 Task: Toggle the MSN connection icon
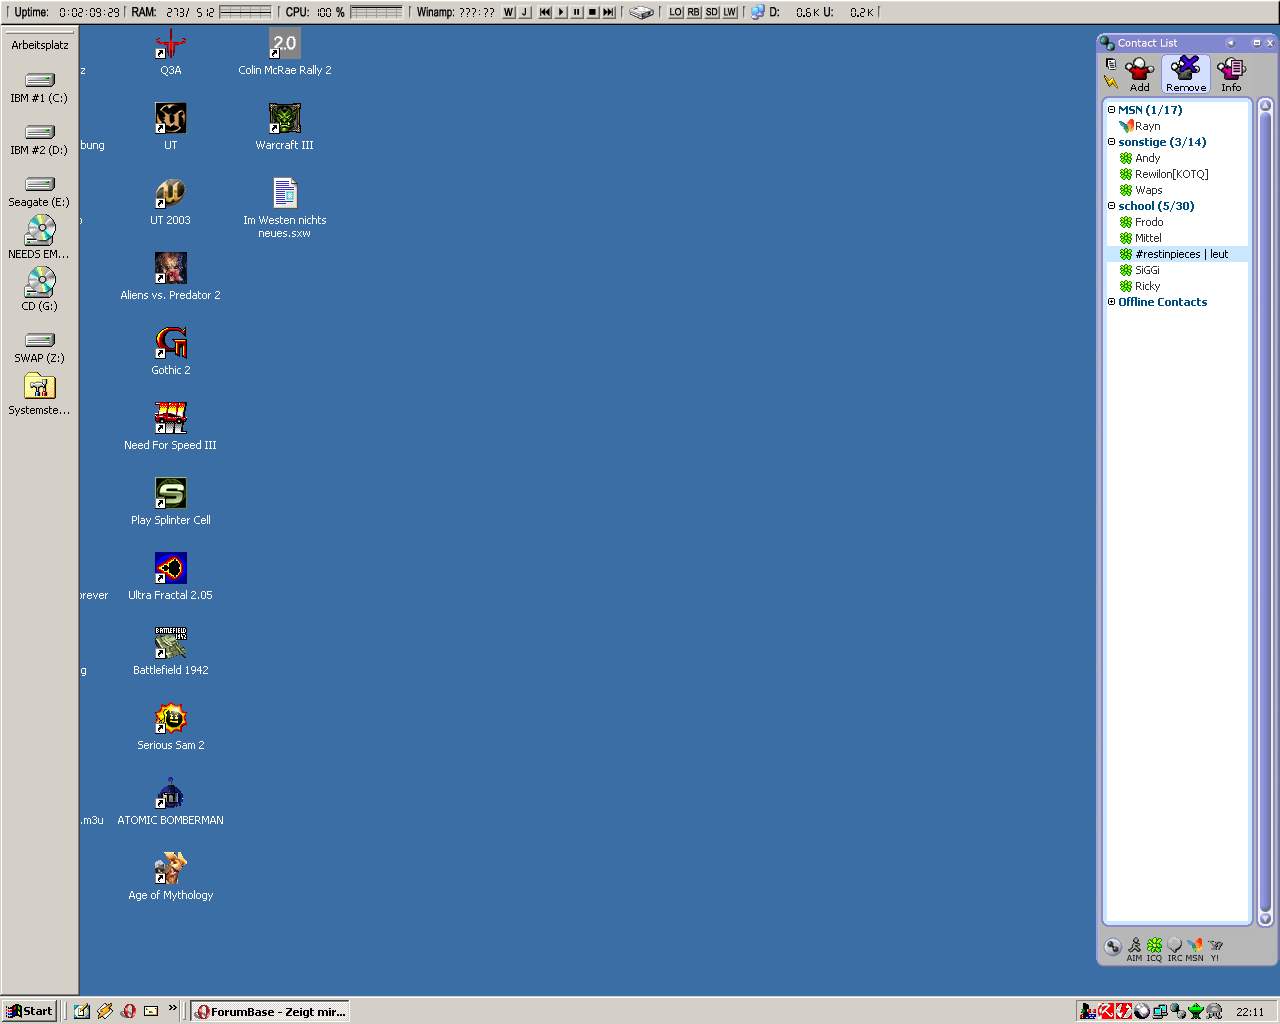1195,949
